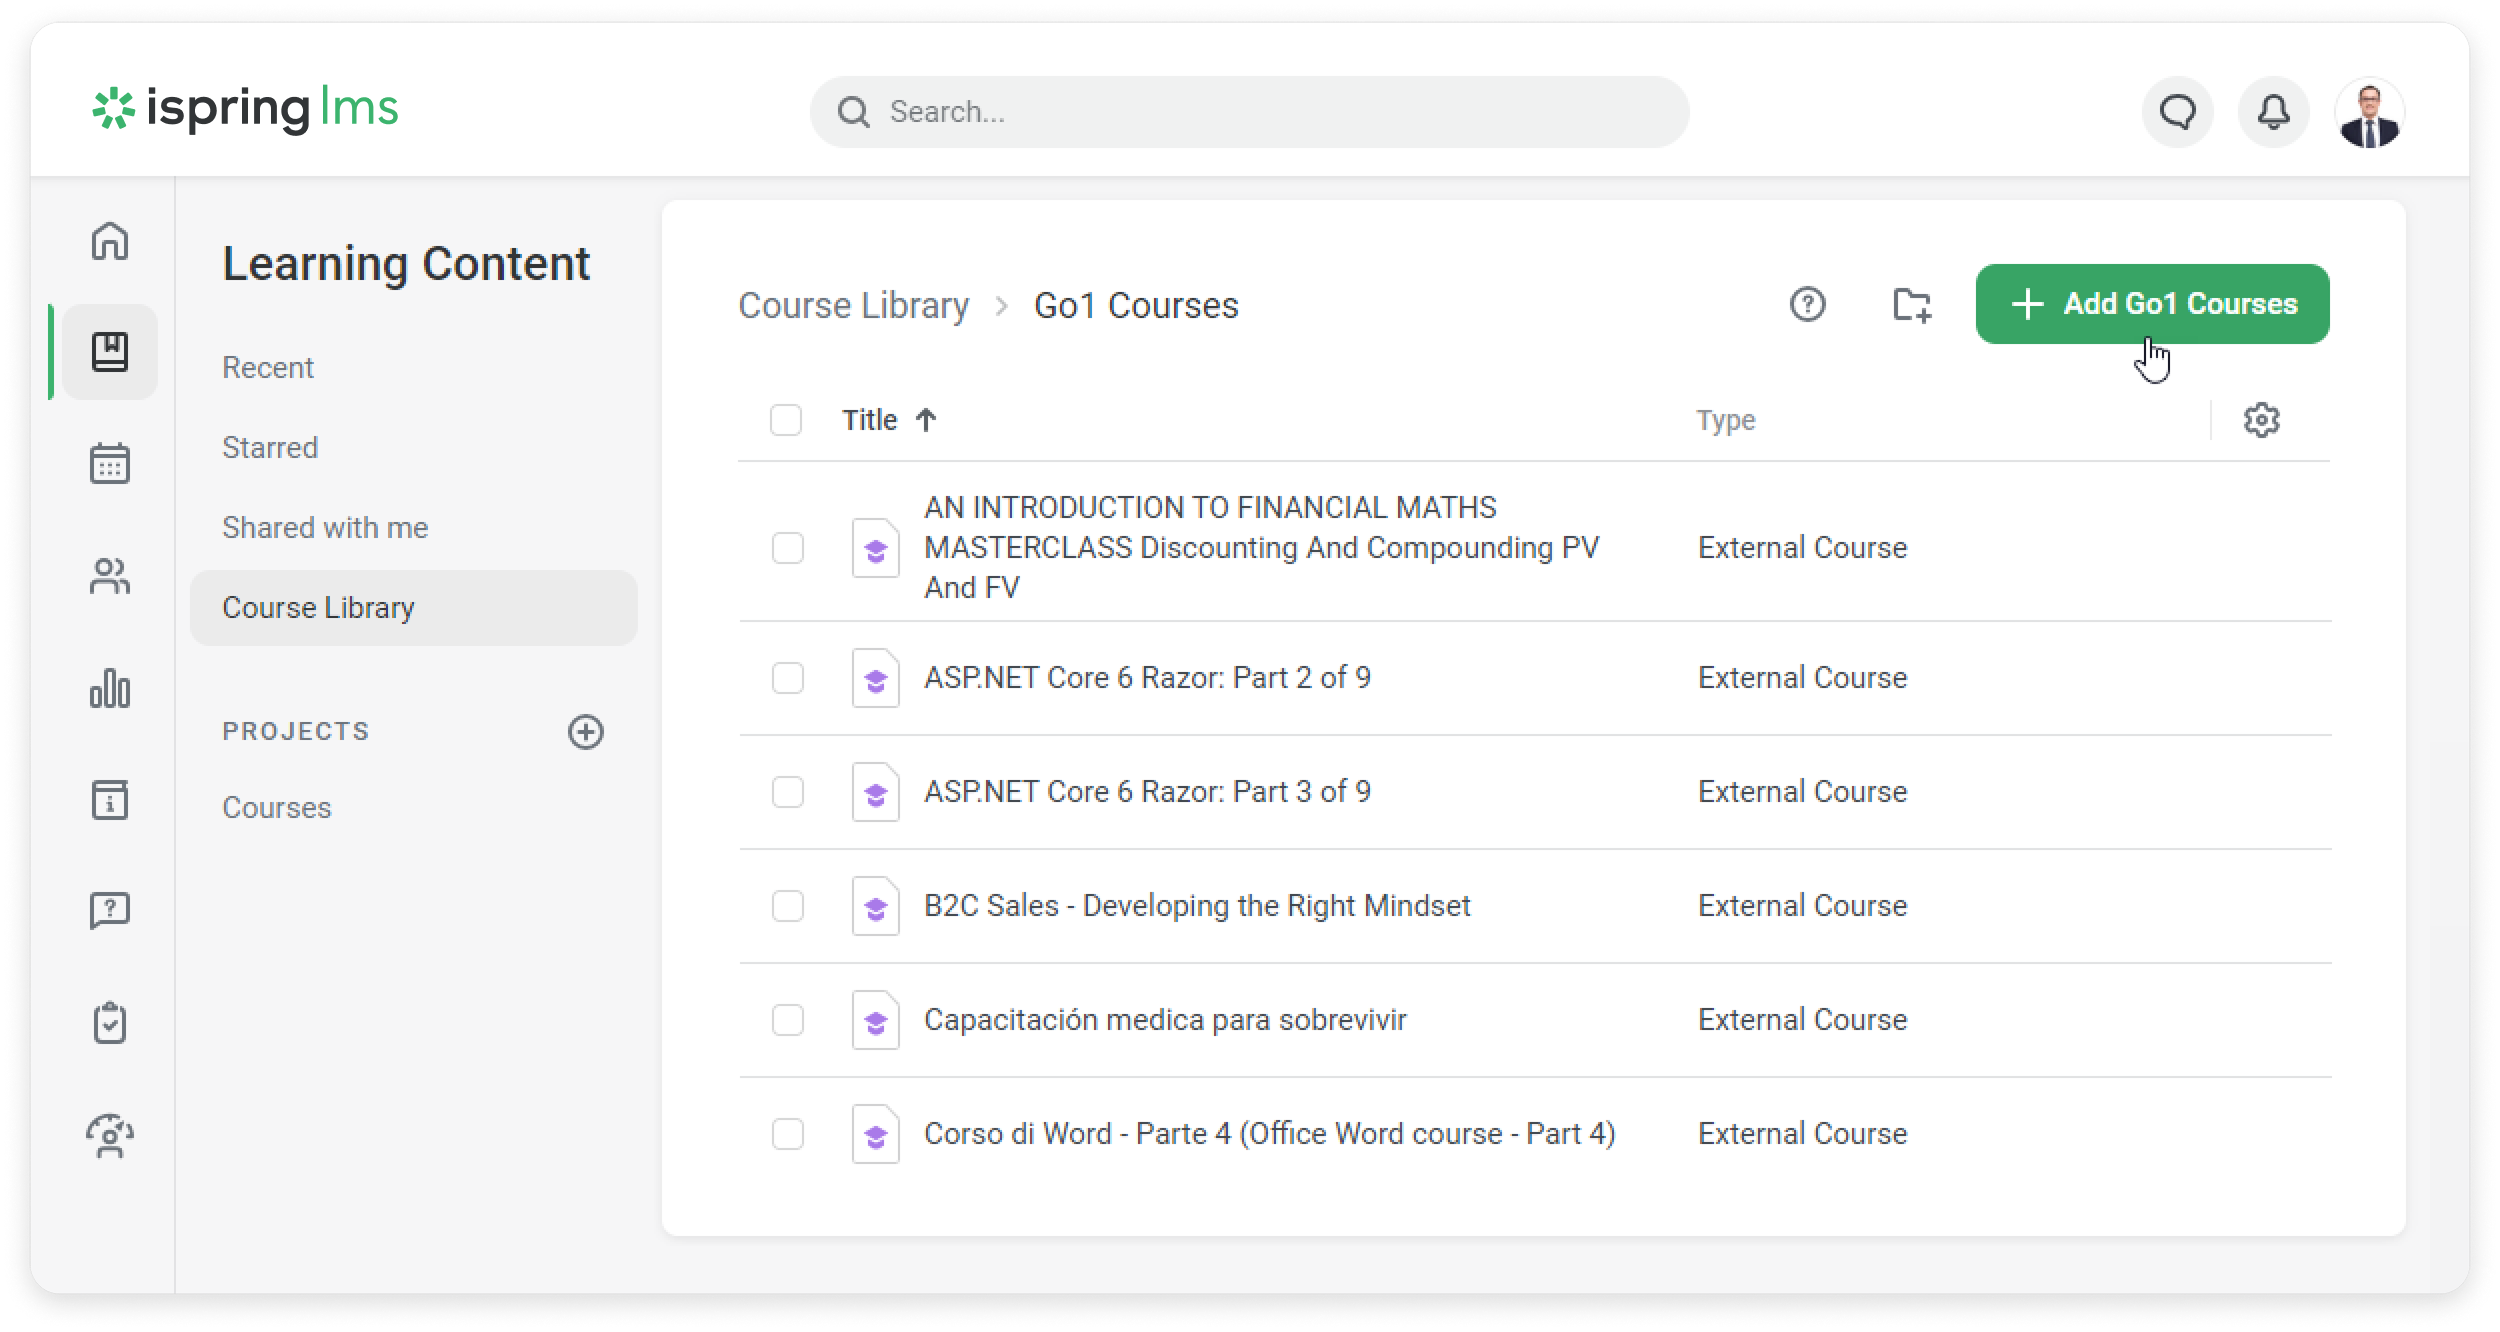2500x1332 pixels.
Task: Click the Add Go1 Courses button
Action: coord(2152,304)
